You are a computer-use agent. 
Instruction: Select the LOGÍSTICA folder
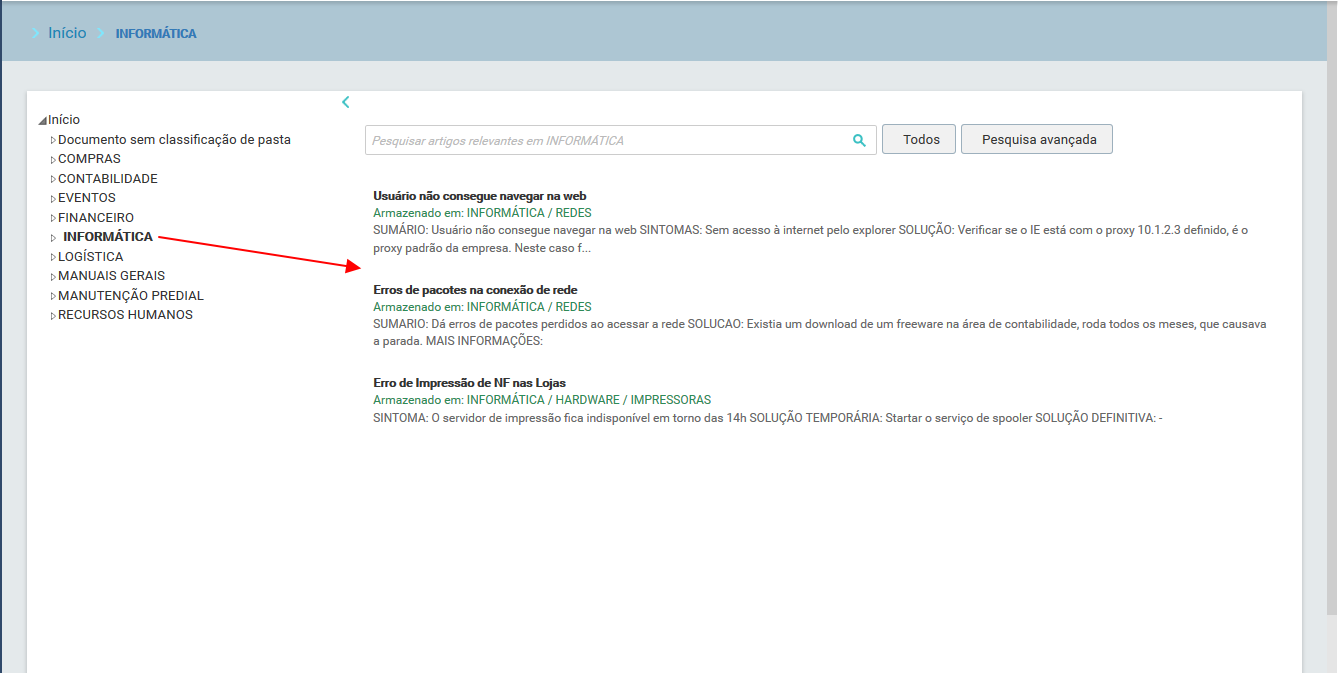[x=90, y=257]
